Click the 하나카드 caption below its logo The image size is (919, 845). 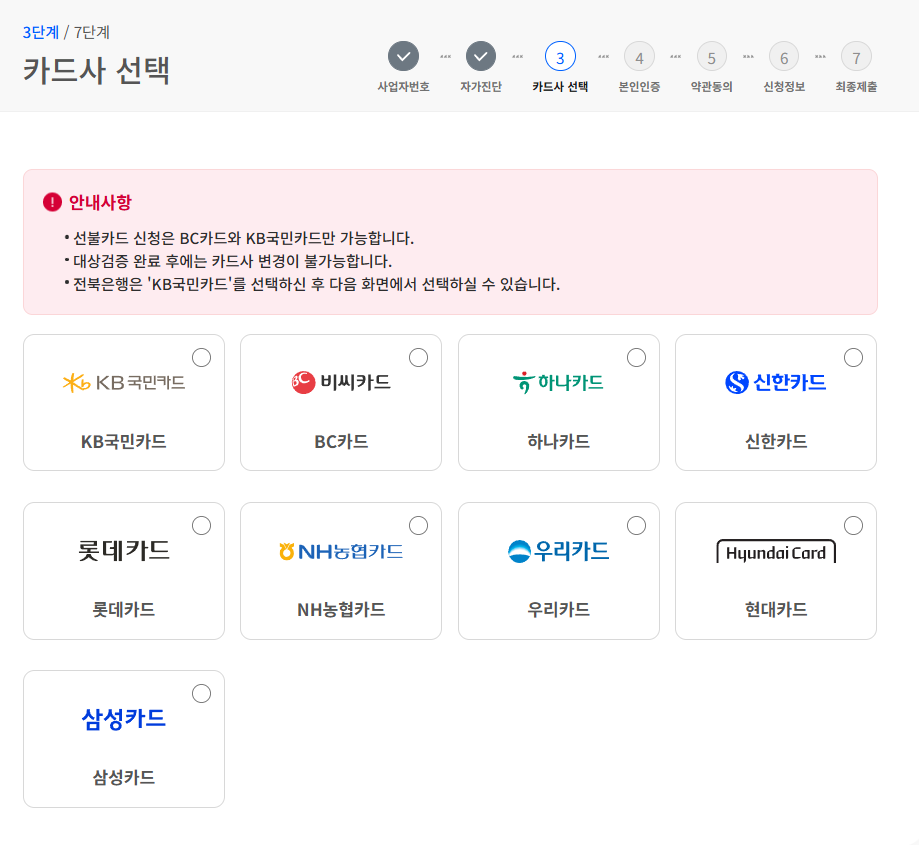coord(559,441)
